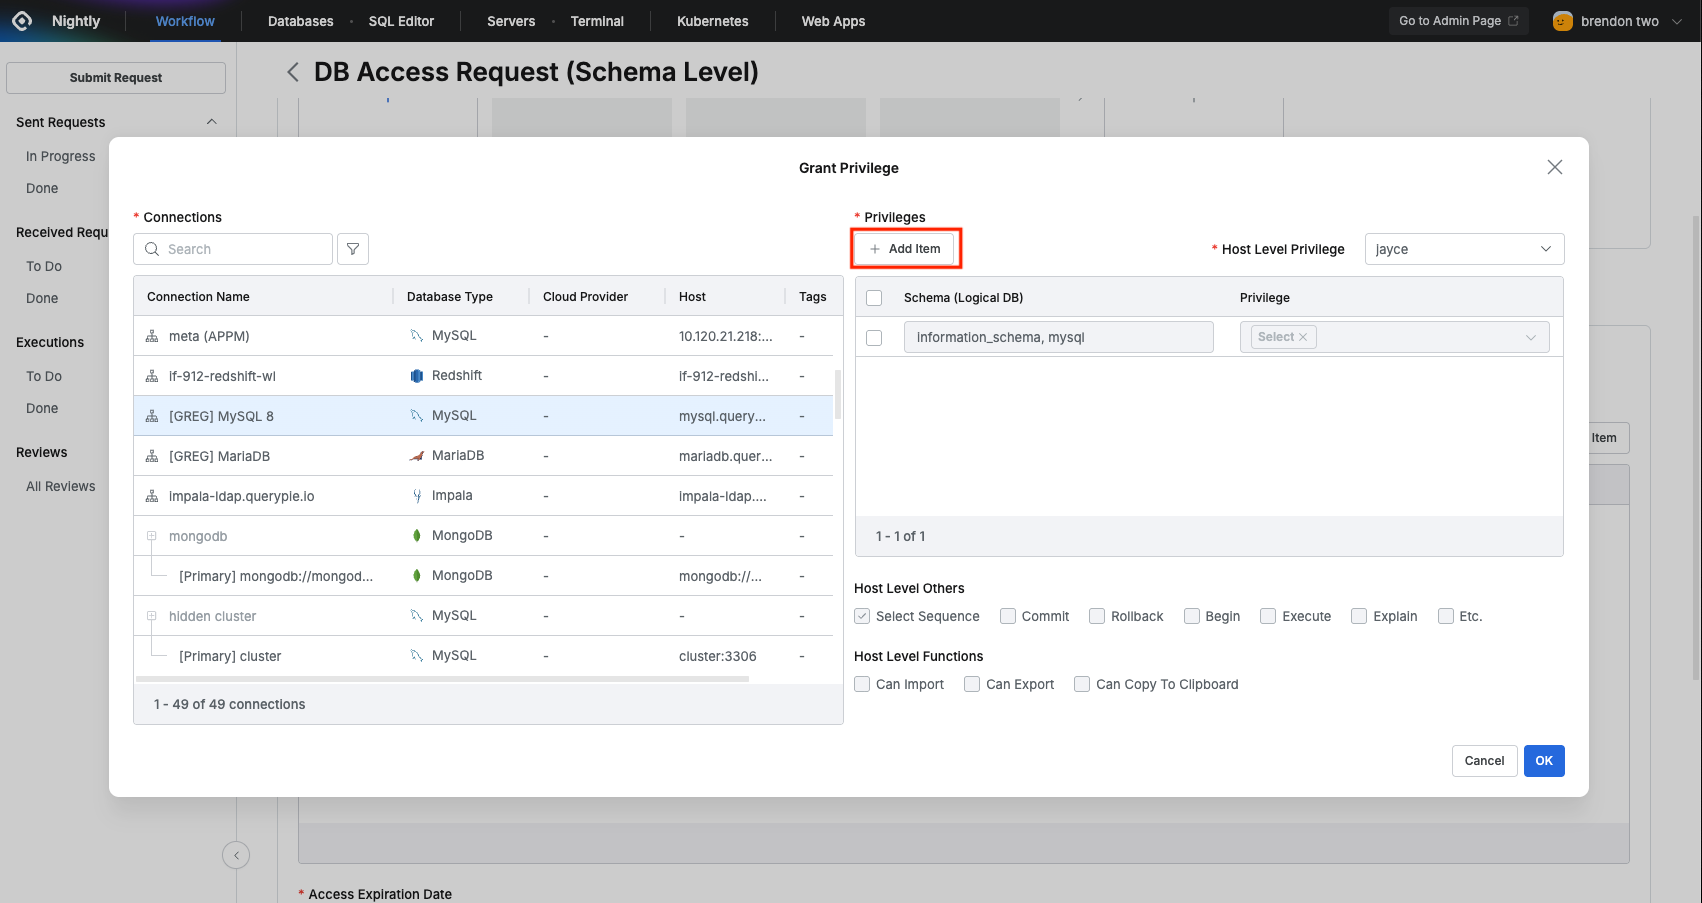Click the Nightly logo icon
The width and height of the screenshot is (1702, 903).
[x=22, y=21]
